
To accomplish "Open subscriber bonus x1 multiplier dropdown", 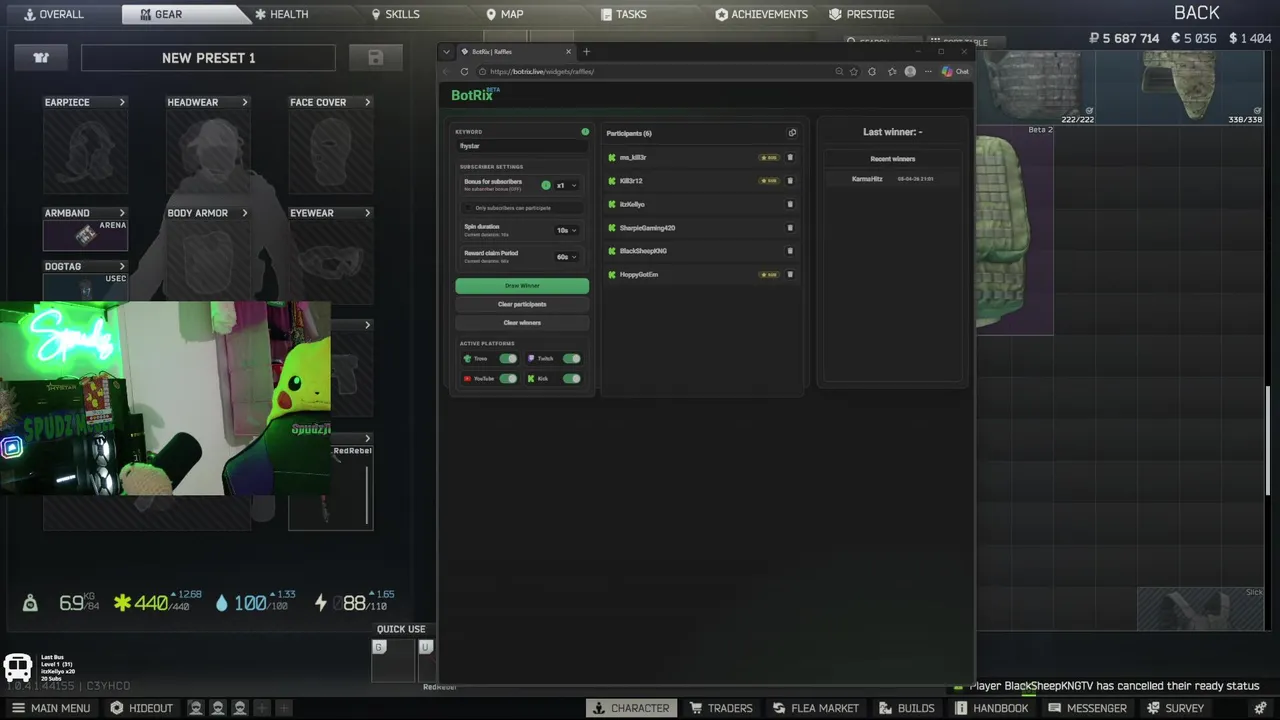I will [567, 185].
